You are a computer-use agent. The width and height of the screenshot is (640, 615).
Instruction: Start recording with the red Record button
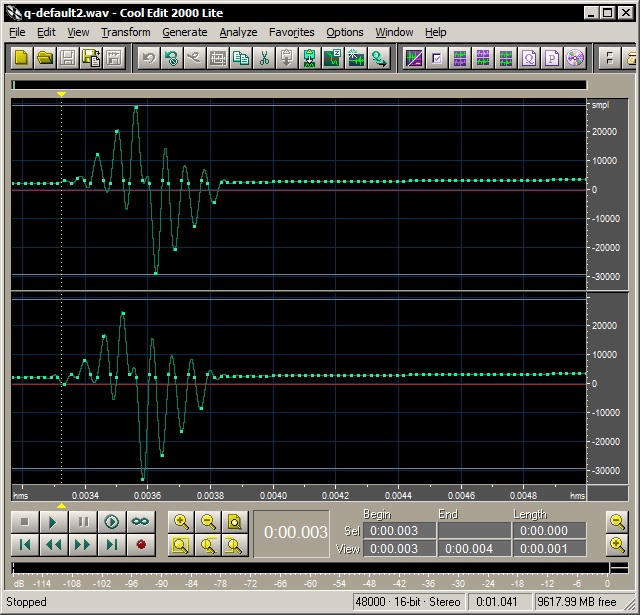coord(140,545)
